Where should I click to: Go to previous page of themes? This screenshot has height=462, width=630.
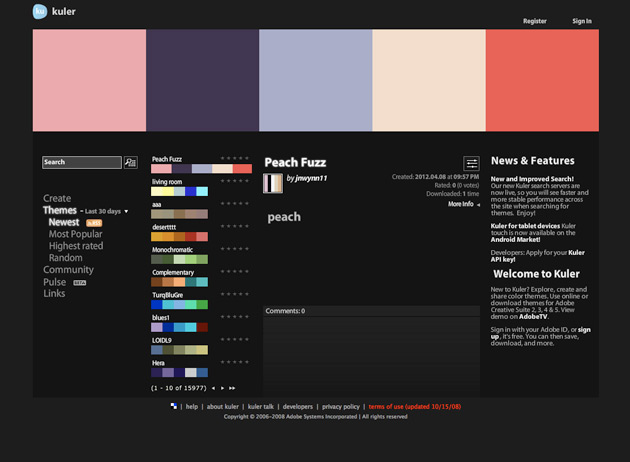pyautogui.click(x=212, y=388)
